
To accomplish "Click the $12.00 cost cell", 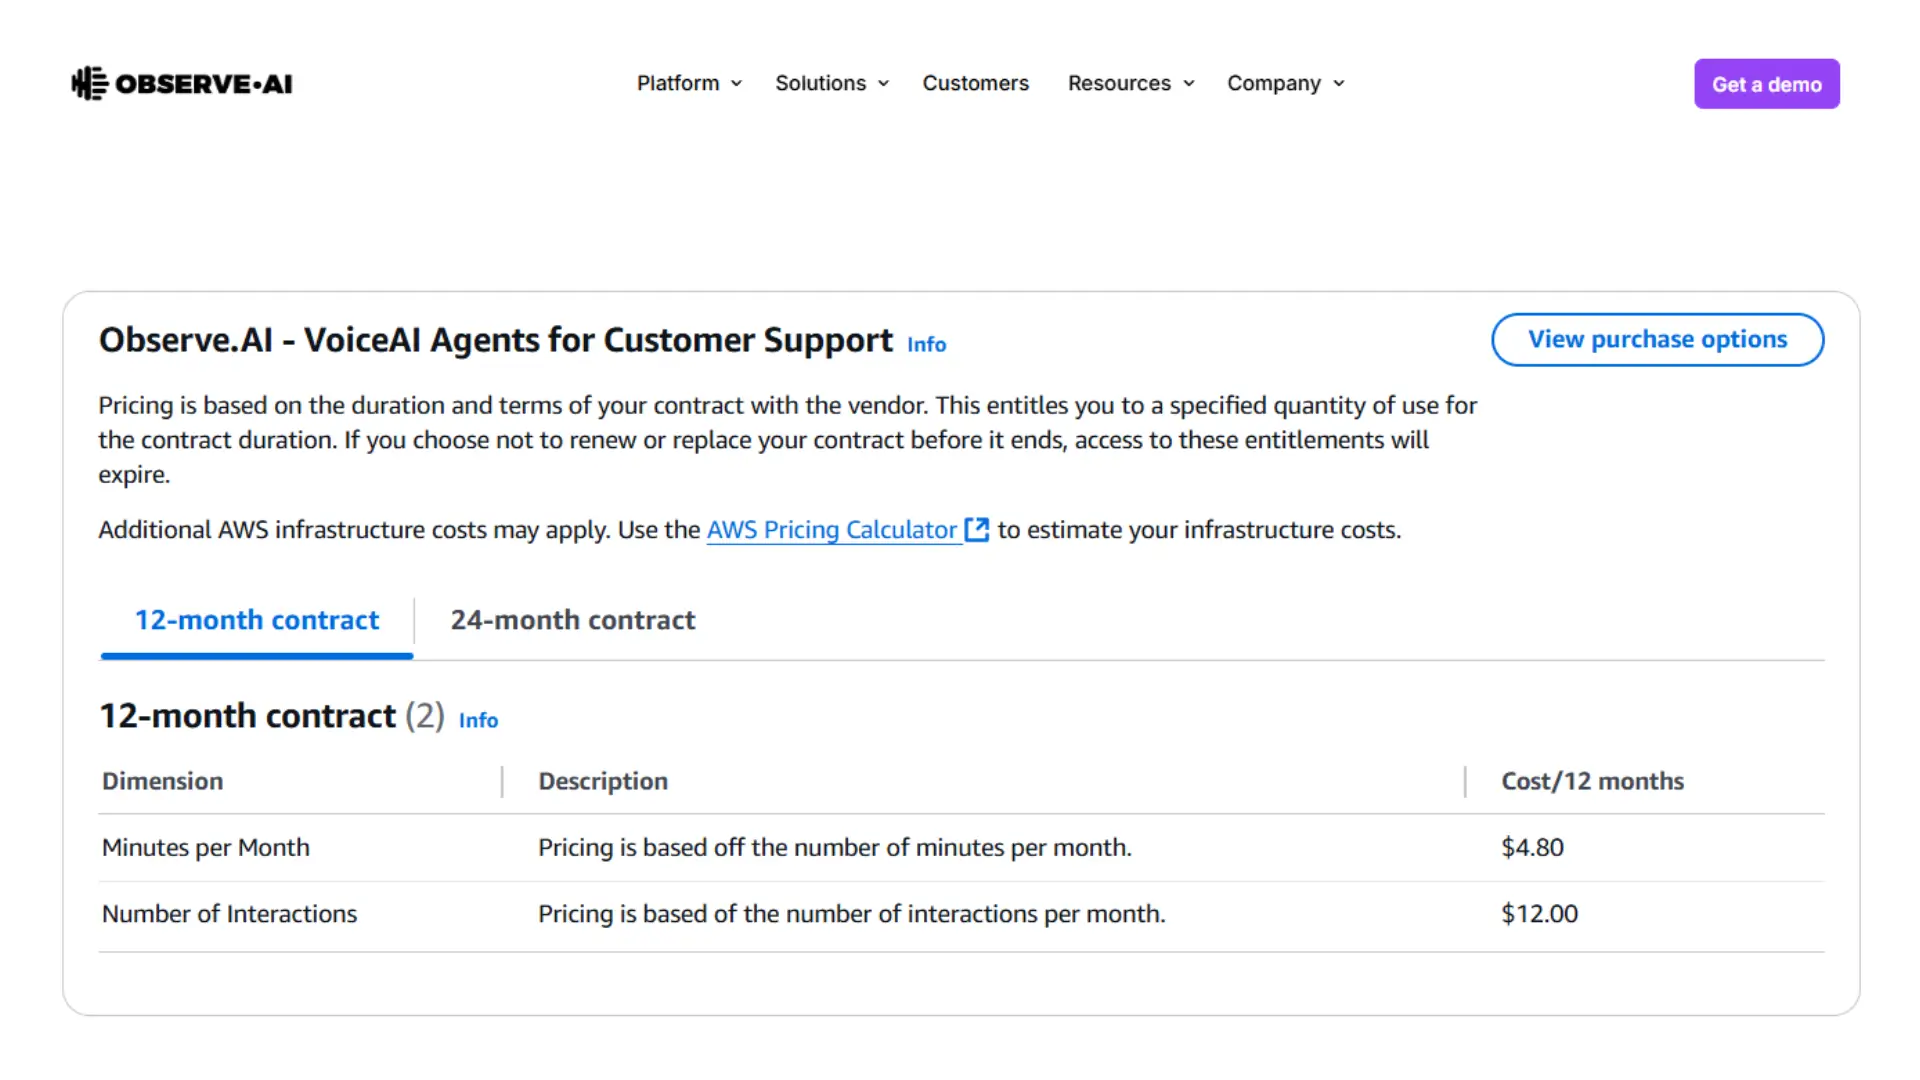I will [1539, 914].
